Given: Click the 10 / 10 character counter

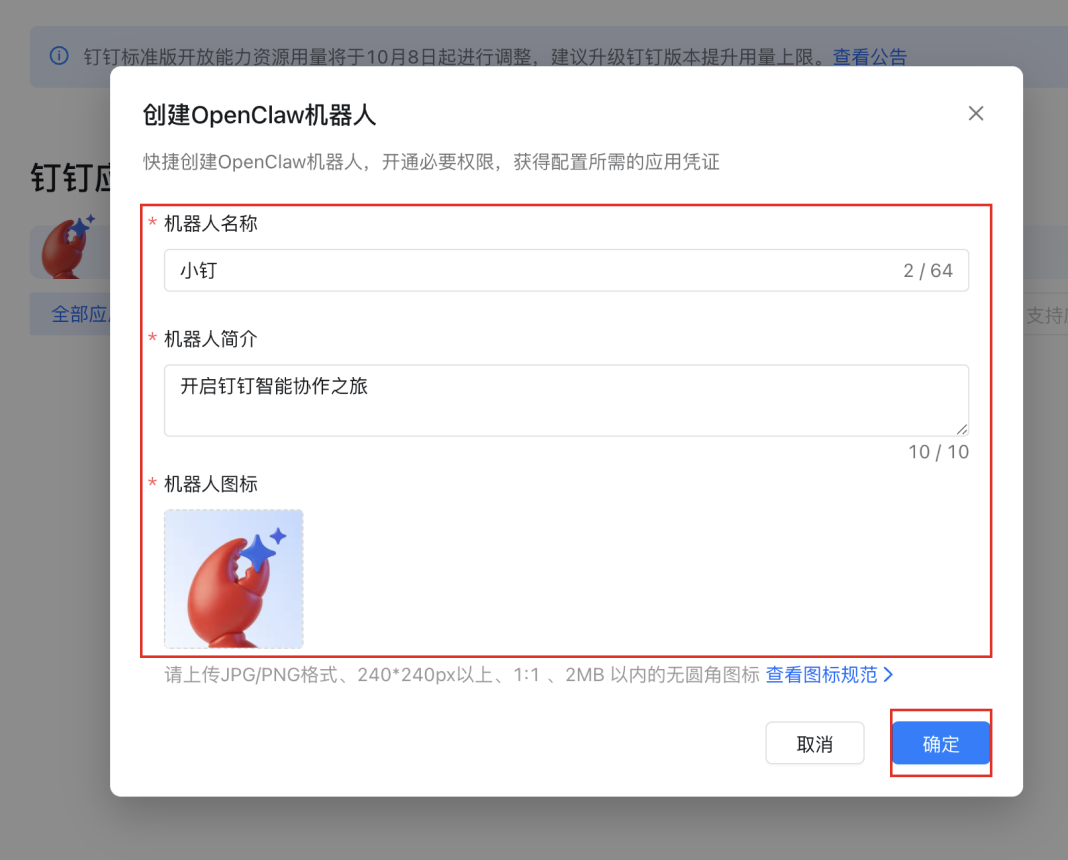Looking at the screenshot, I should pyautogui.click(x=938, y=452).
